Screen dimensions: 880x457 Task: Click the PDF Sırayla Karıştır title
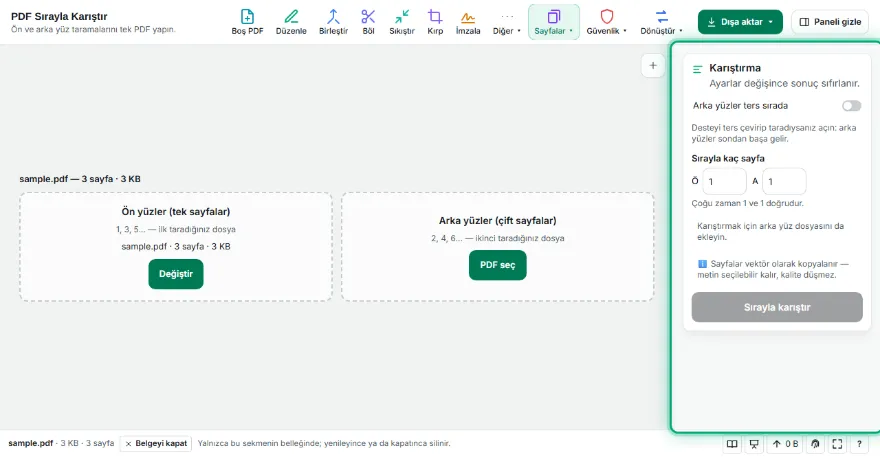click(x=59, y=16)
